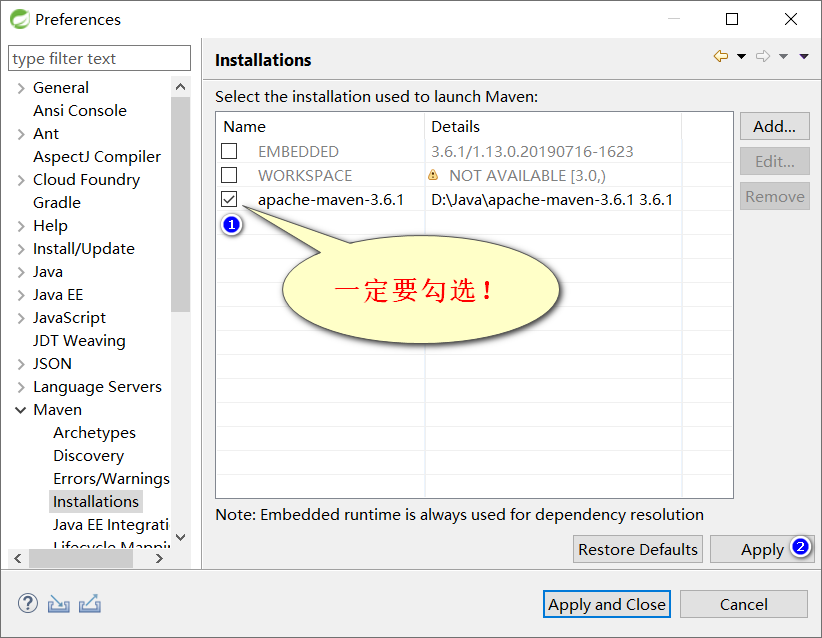This screenshot has width=822, height=638.
Task: Click the forward navigation arrow
Action: pos(763,56)
